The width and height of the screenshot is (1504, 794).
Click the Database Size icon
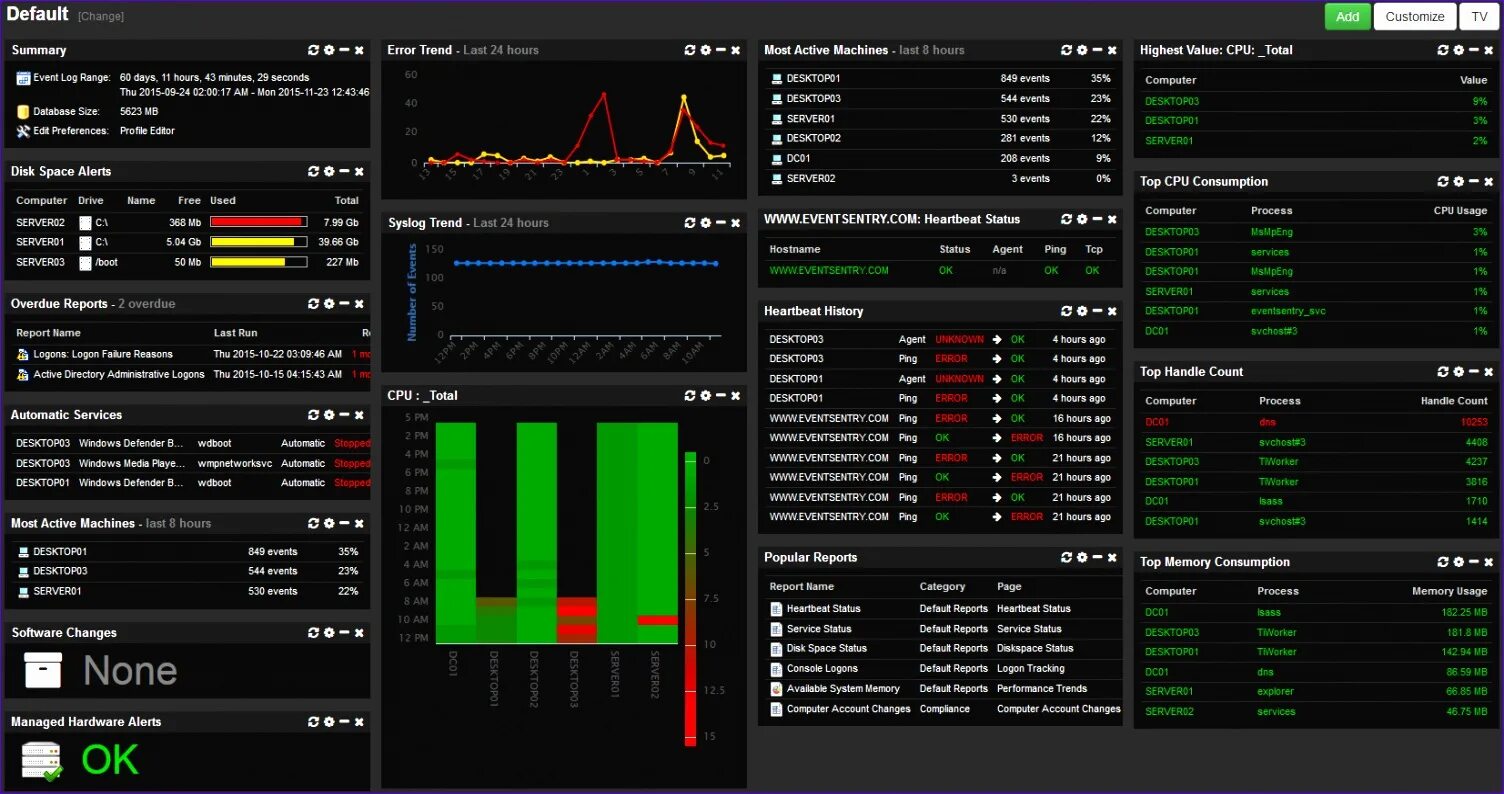tap(24, 112)
